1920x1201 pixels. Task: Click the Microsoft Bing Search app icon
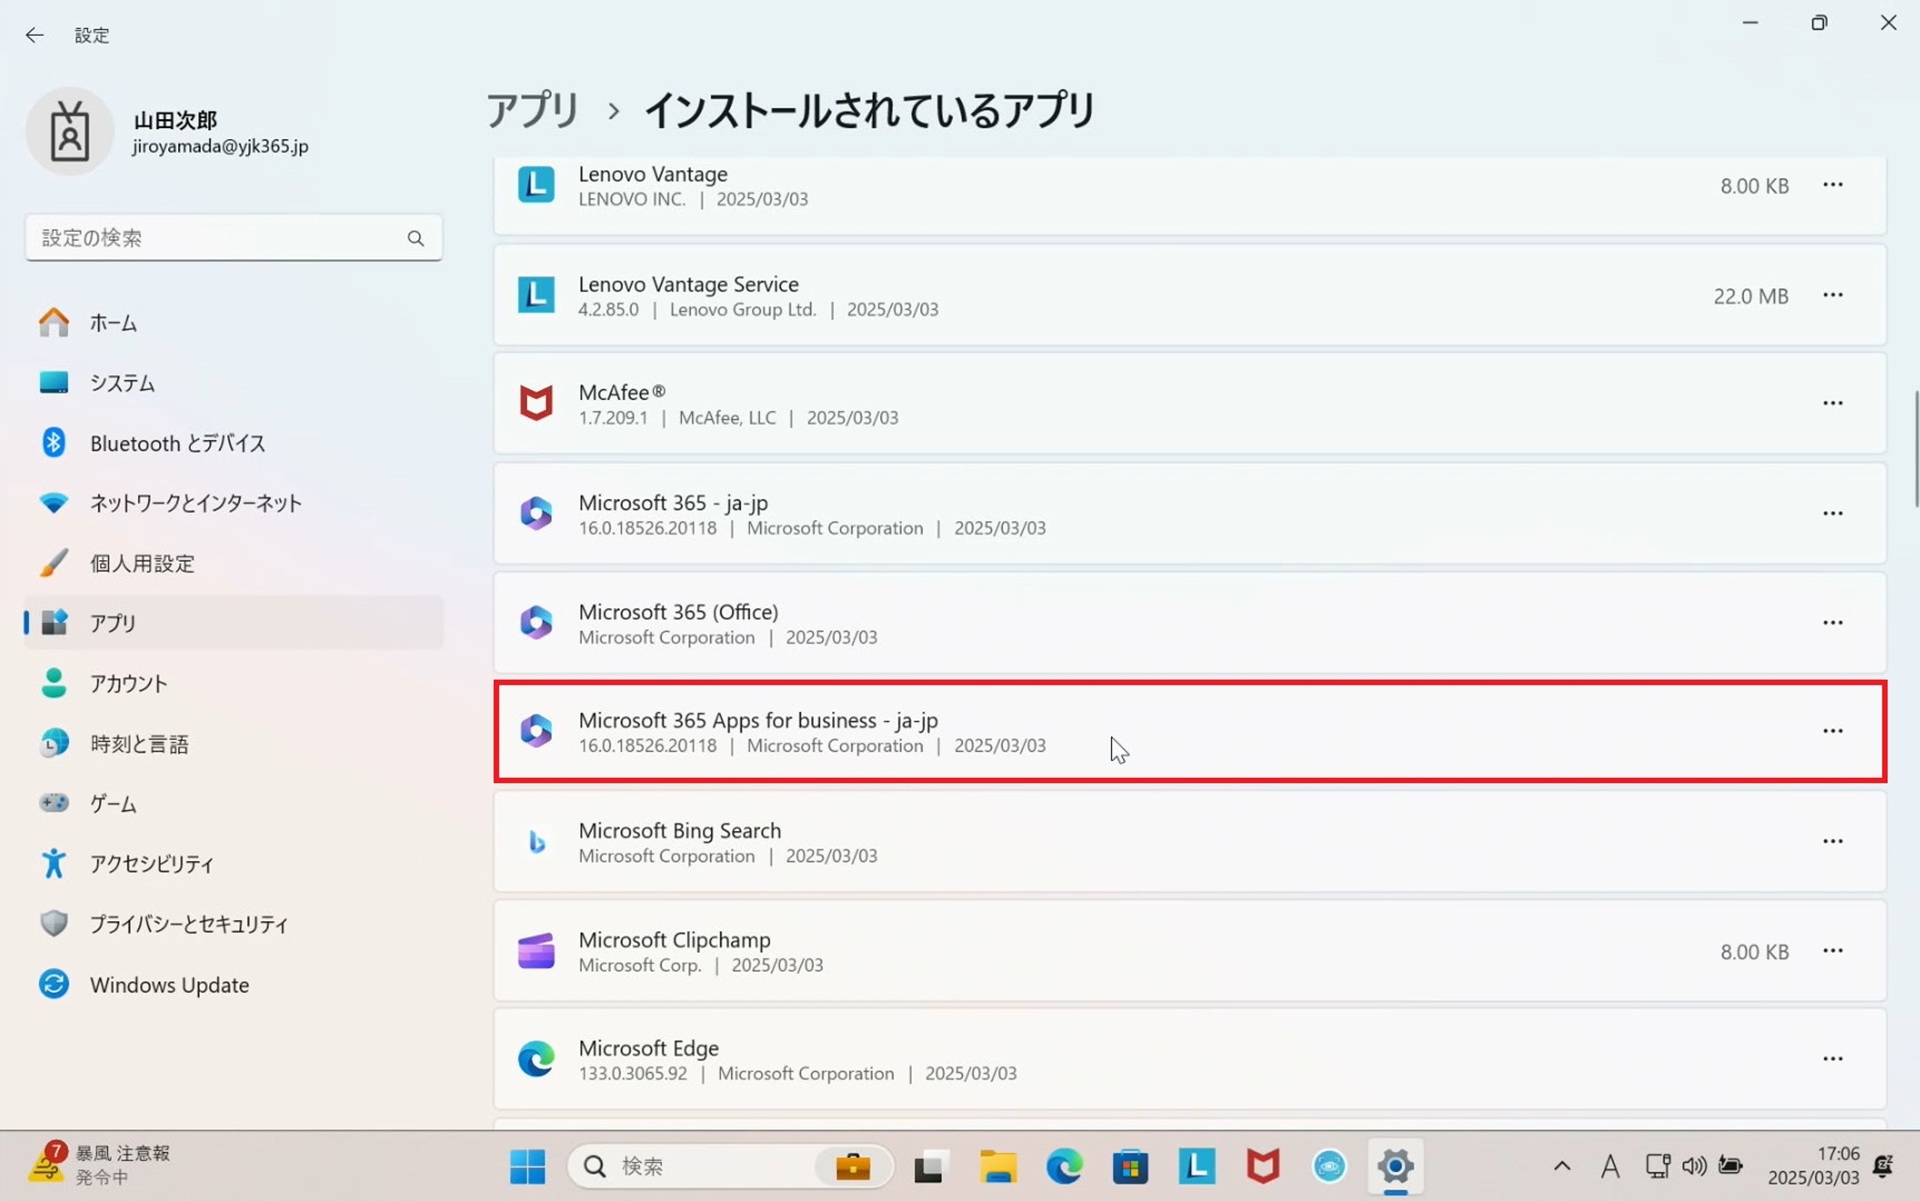click(536, 841)
